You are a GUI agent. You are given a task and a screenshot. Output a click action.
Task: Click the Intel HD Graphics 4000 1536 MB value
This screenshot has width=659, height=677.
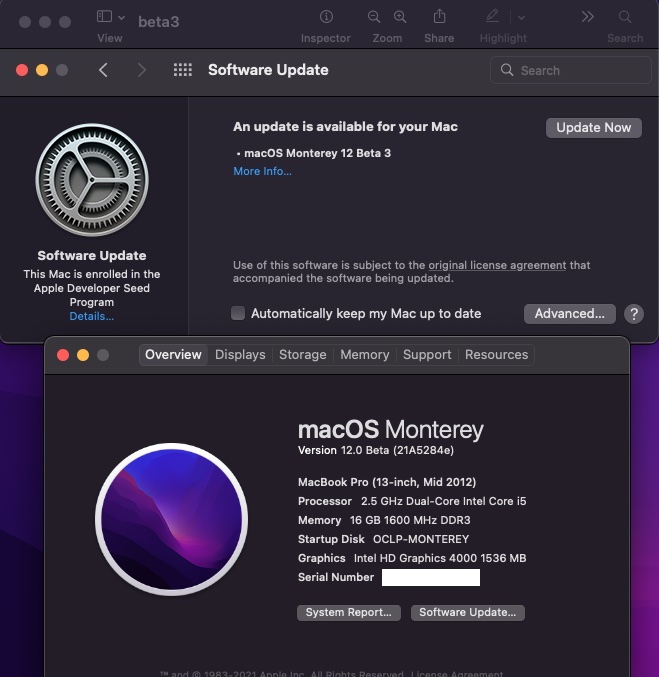click(440, 558)
